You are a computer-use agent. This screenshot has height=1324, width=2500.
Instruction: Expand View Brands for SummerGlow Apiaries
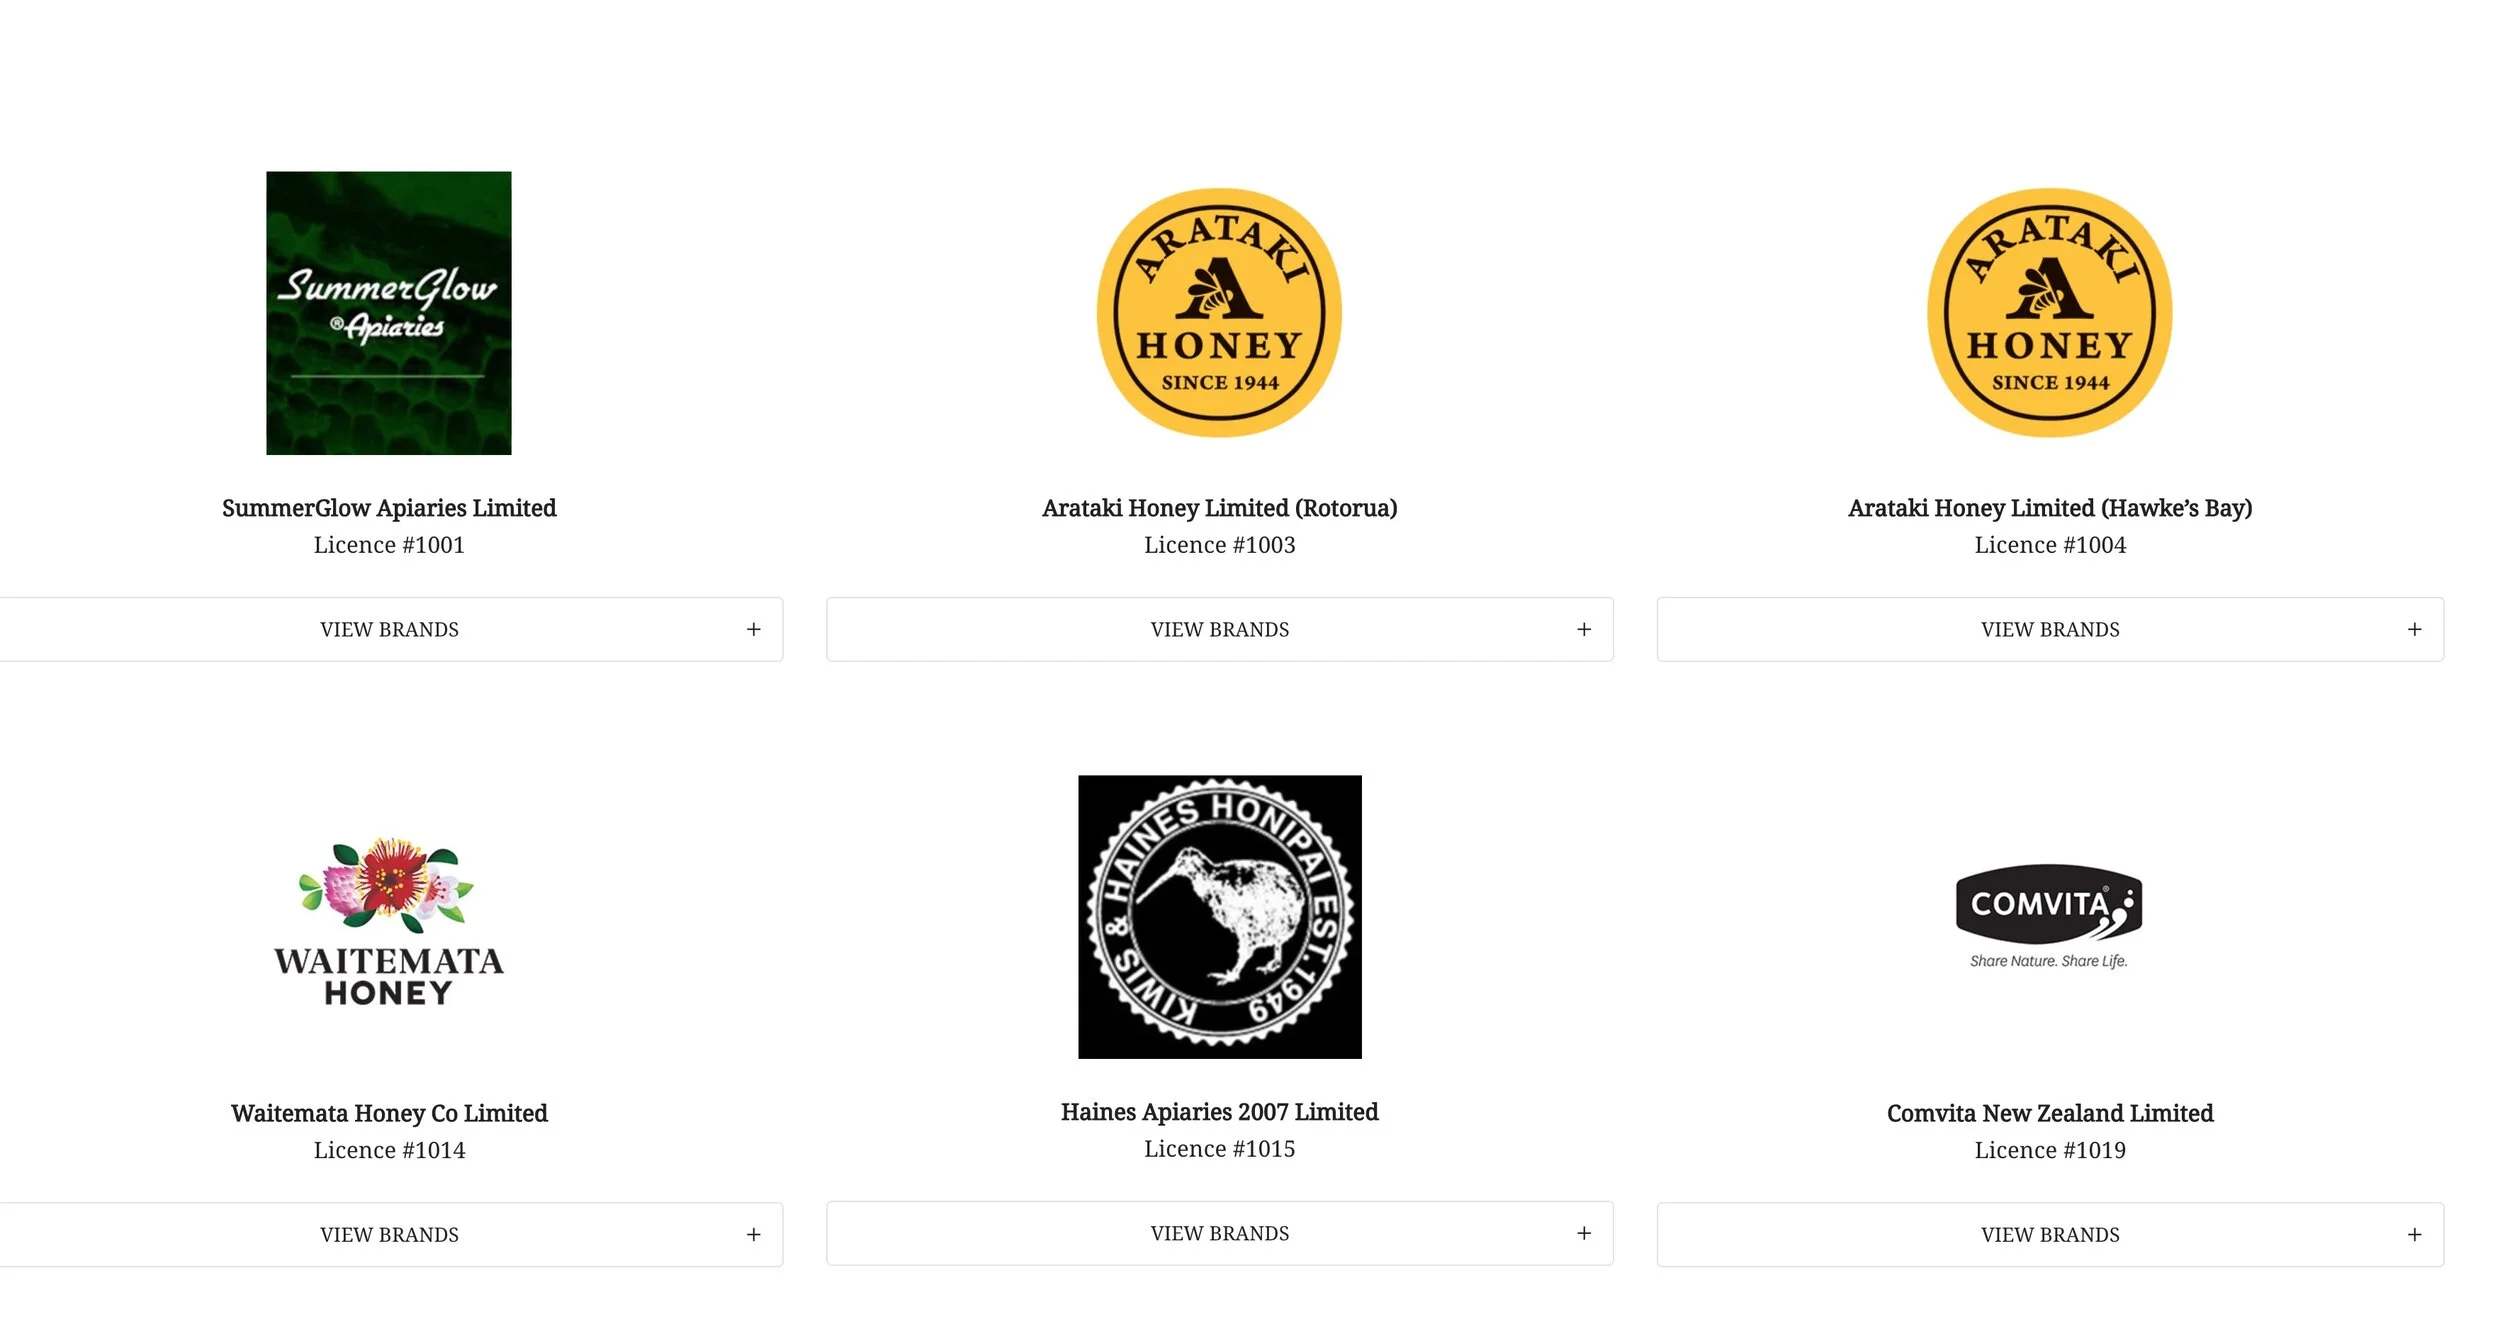click(x=388, y=629)
